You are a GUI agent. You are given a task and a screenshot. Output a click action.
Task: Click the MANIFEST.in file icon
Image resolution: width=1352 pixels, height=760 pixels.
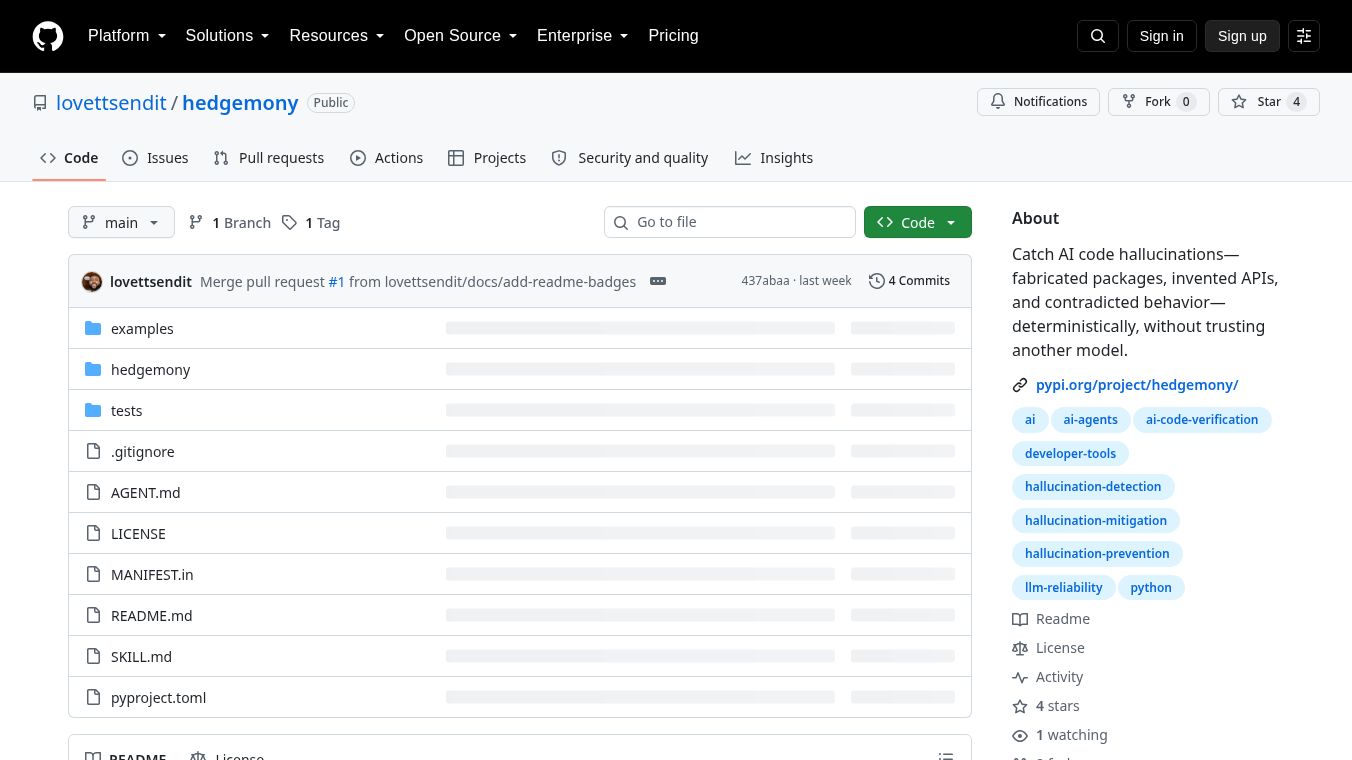coord(93,574)
